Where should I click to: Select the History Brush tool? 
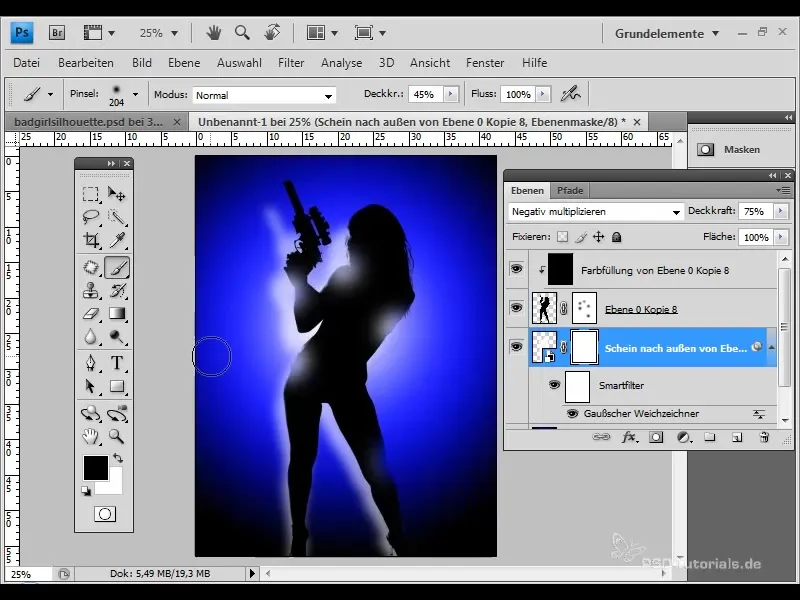(x=117, y=290)
